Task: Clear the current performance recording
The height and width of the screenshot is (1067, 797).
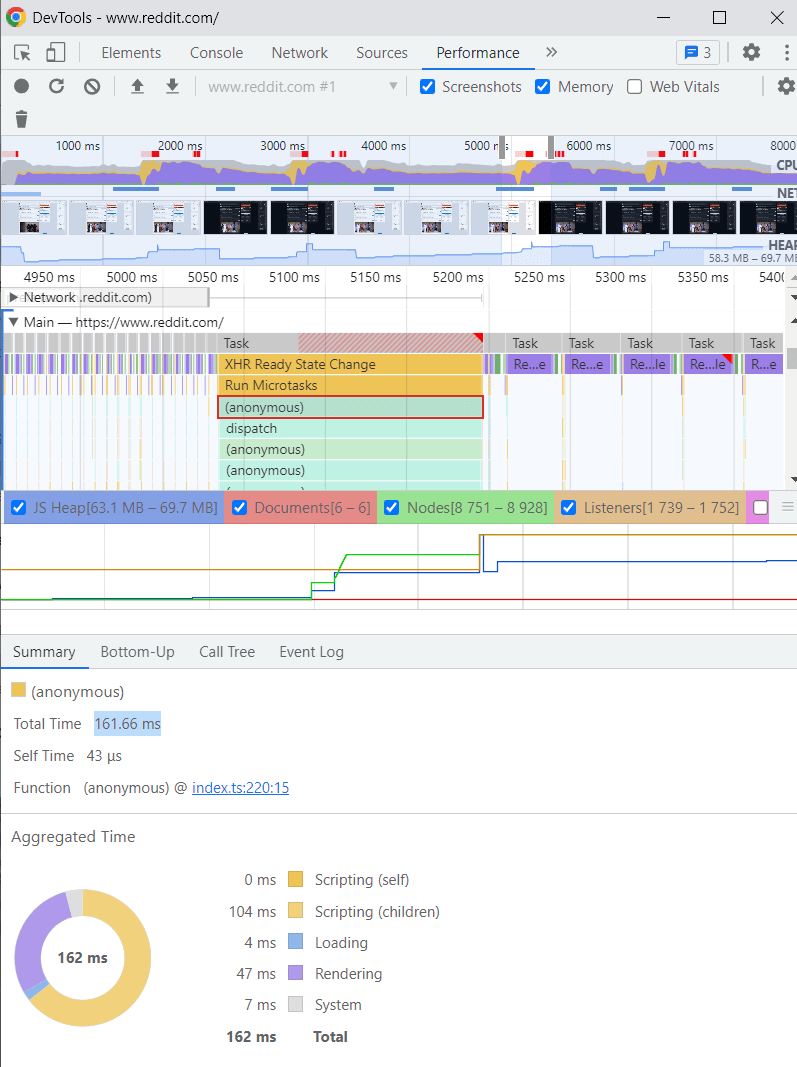Action: (x=92, y=86)
